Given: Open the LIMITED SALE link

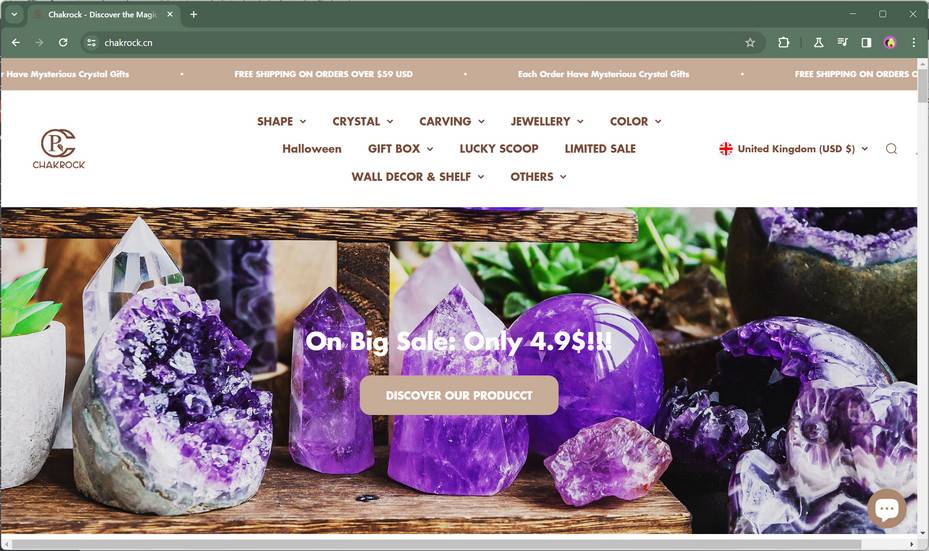Looking at the screenshot, I should point(600,149).
